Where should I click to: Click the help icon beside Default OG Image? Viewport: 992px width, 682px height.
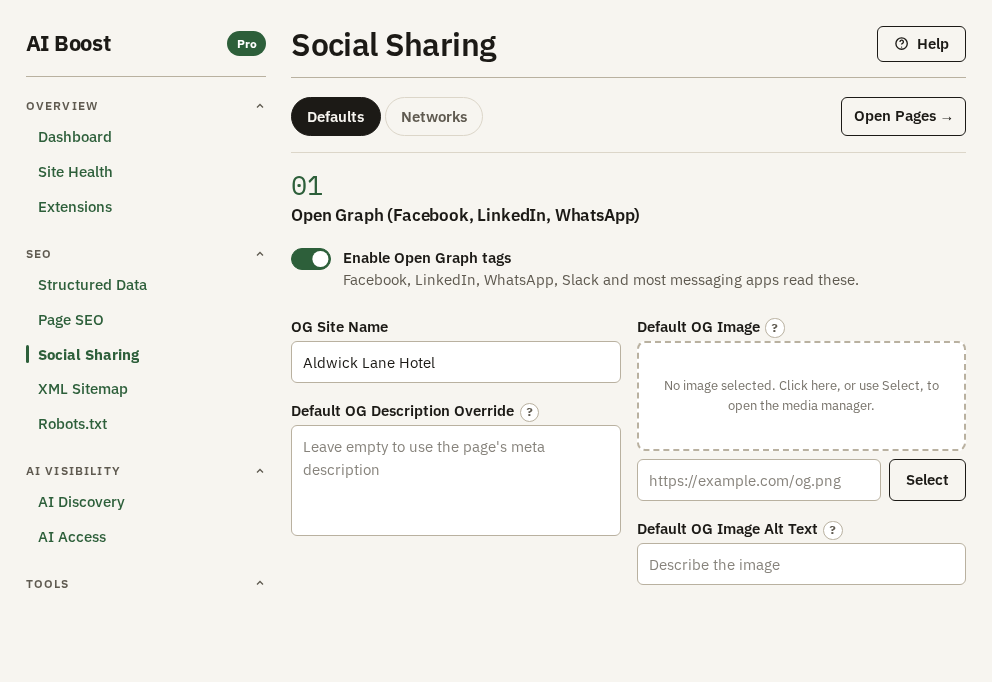[x=775, y=328]
